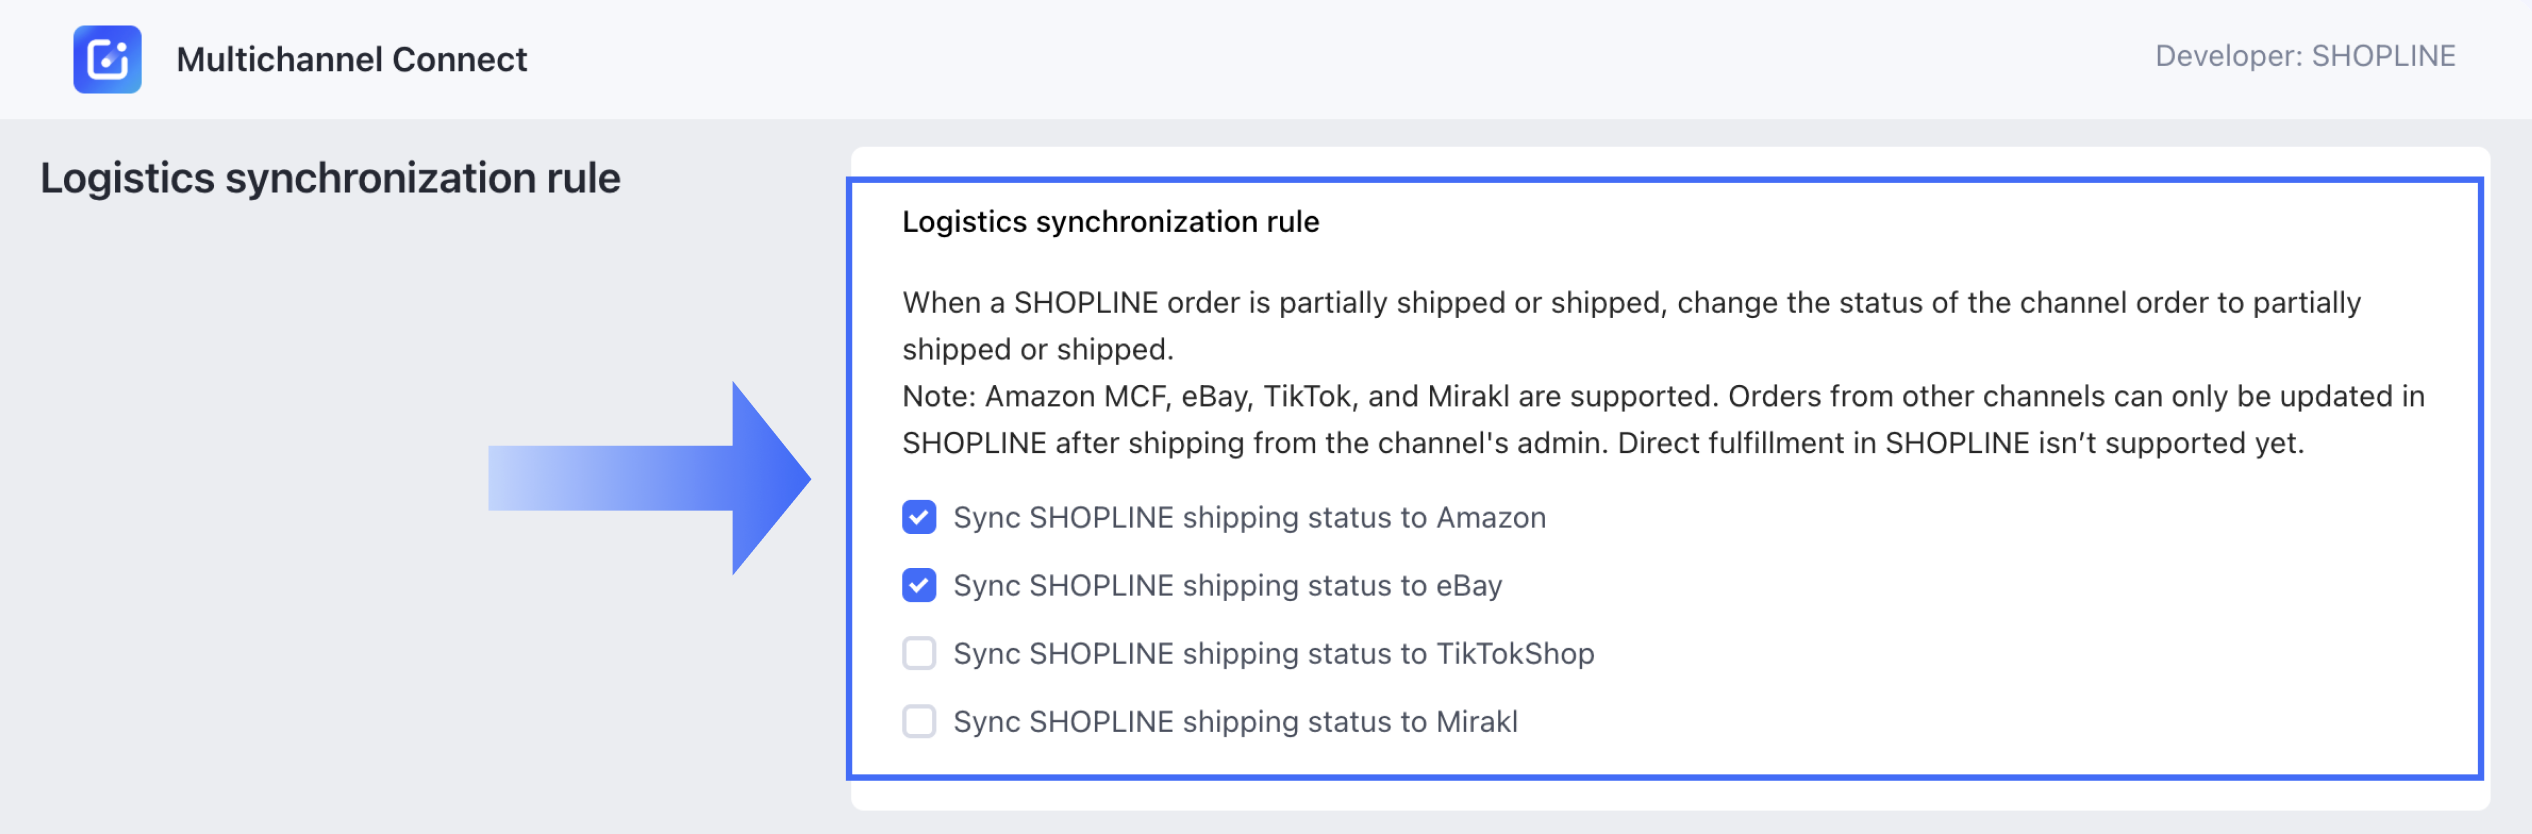
Task: Enable the TikTokShop shipping status sync checkbox
Action: point(919,653)
